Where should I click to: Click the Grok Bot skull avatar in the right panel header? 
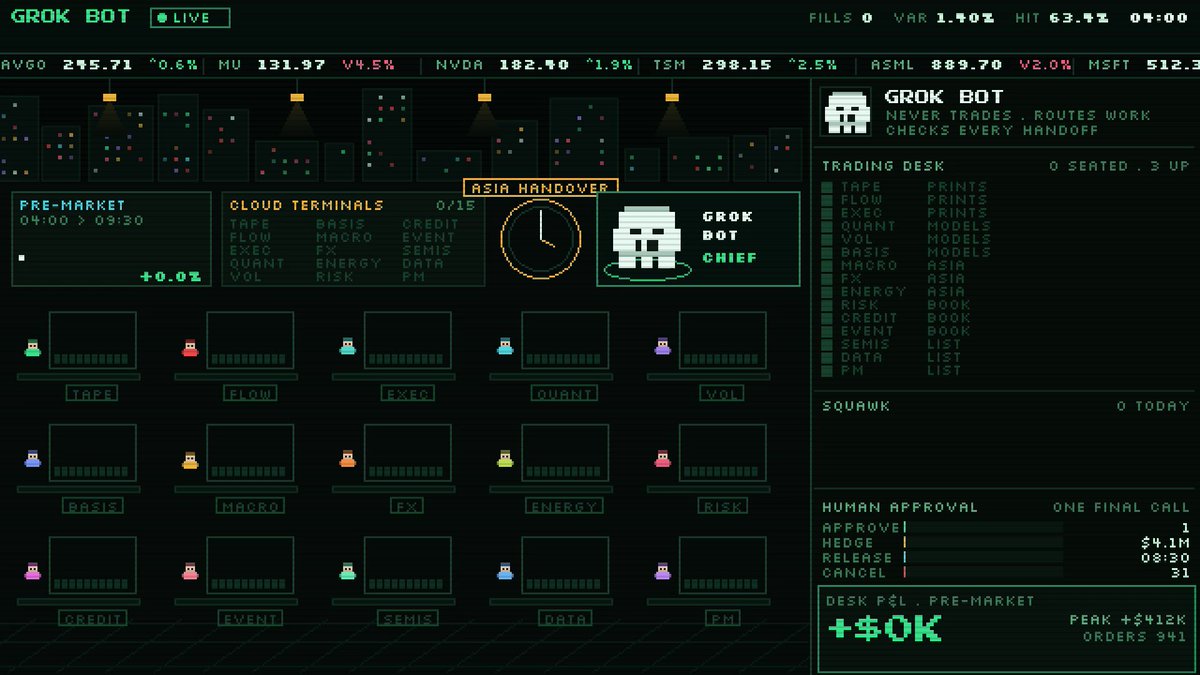coord(846,111)
